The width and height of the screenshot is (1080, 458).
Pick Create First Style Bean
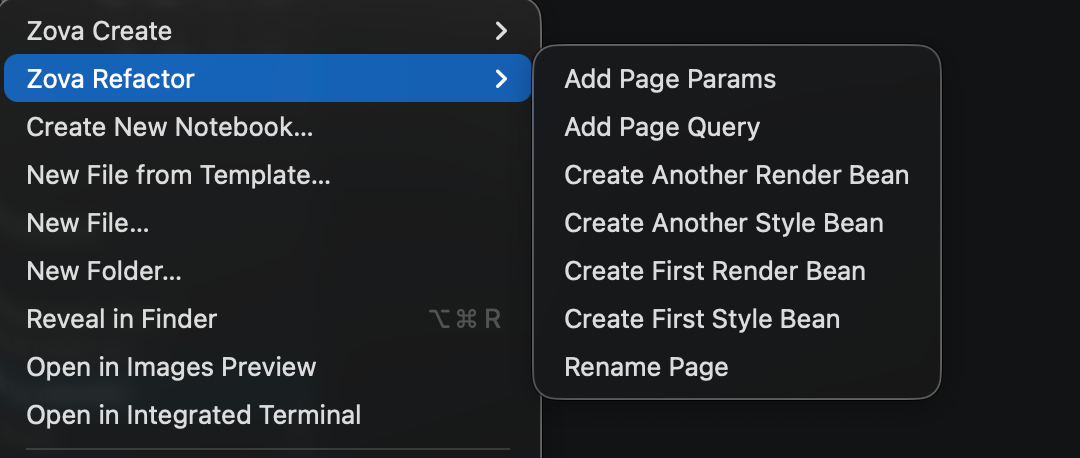702,319
